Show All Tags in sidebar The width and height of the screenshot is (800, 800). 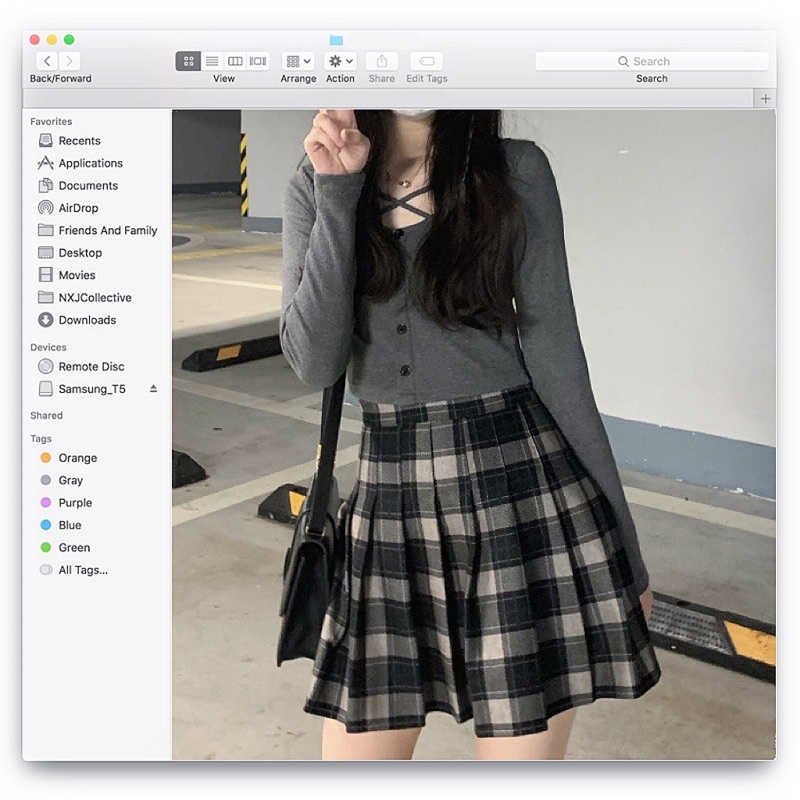[x=82, y=570]
